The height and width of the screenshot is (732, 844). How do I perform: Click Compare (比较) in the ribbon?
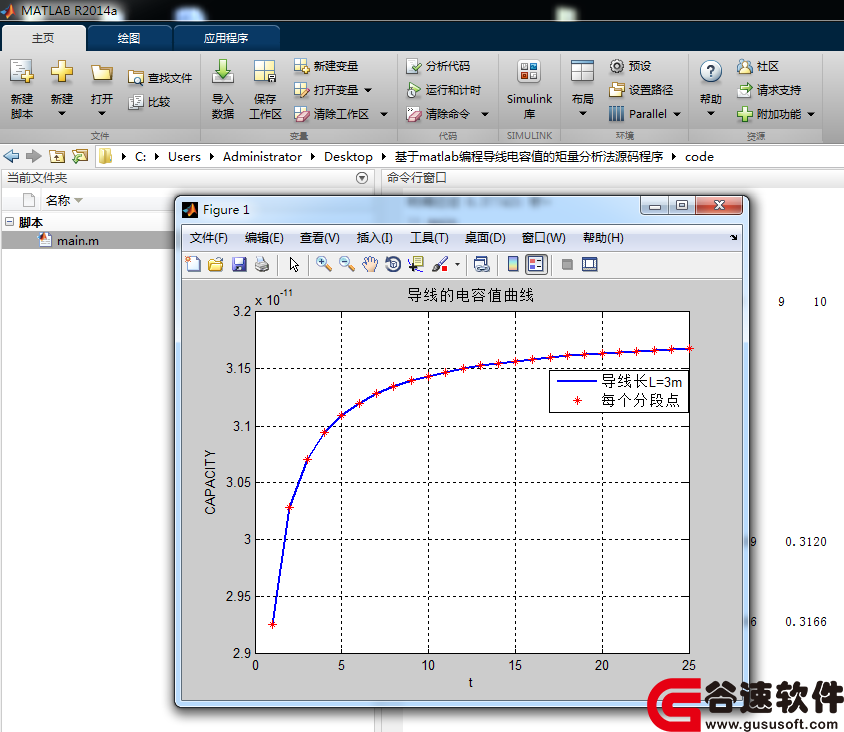coord(149,102)
